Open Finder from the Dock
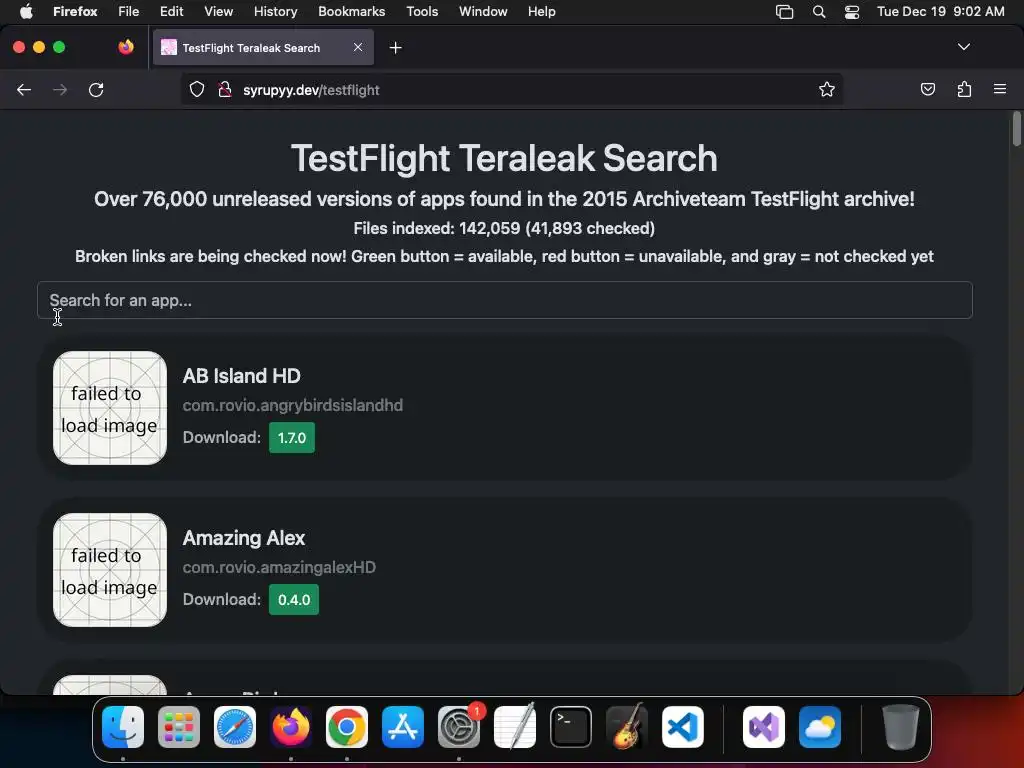1024x768 pixels. coord(123,727)
